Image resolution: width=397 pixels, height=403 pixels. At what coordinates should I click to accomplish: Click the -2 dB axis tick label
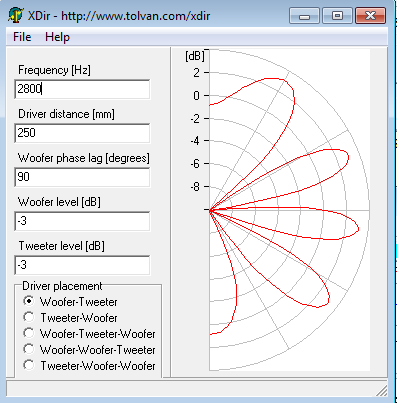pyautogui.click(x=195, y=118)
